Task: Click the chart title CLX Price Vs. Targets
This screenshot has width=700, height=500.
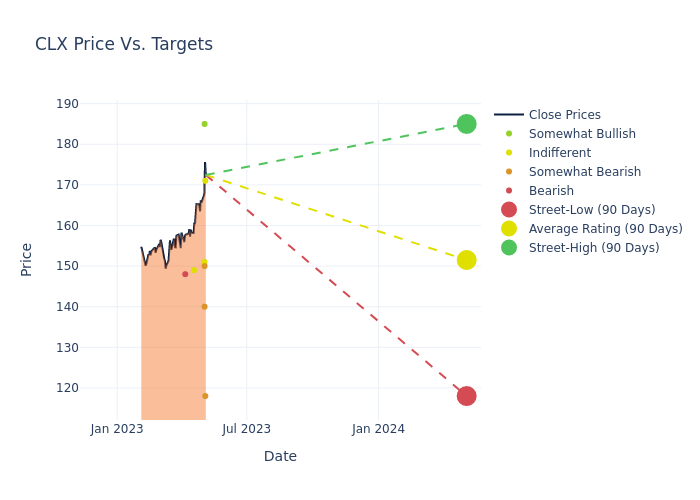Action: click(124, 44)
